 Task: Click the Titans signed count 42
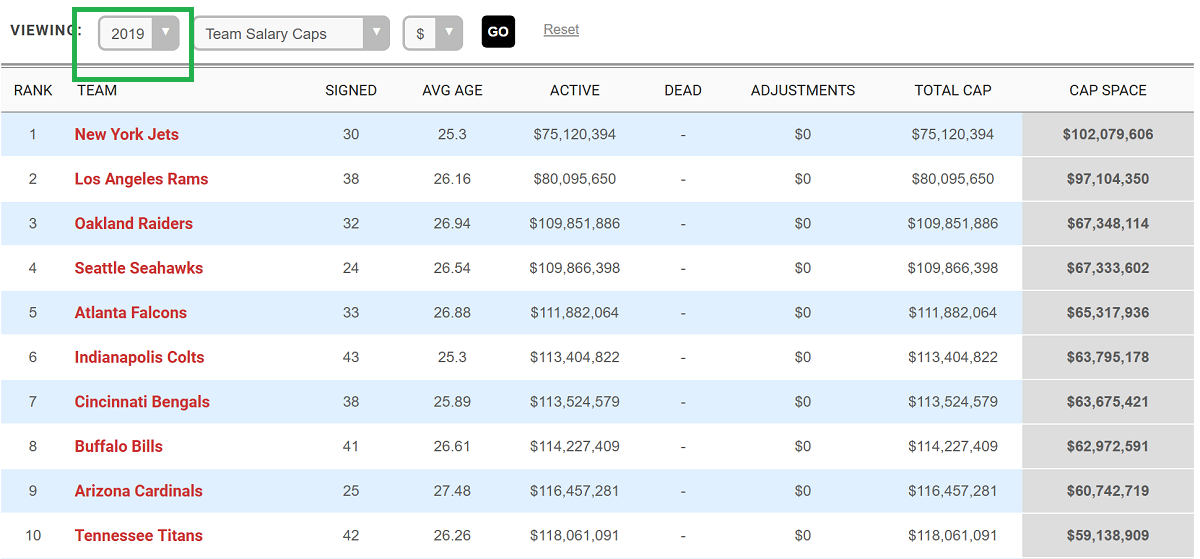351,535
